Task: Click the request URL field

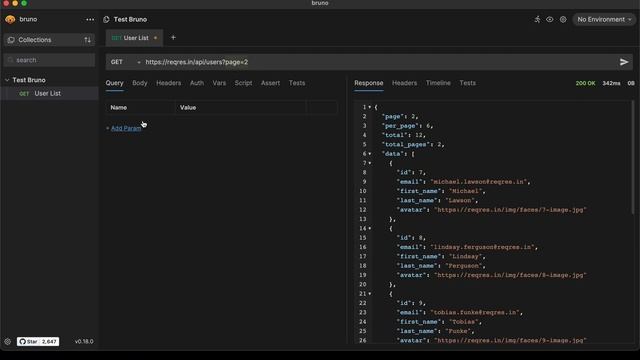Action: click(x=380, y=62)
